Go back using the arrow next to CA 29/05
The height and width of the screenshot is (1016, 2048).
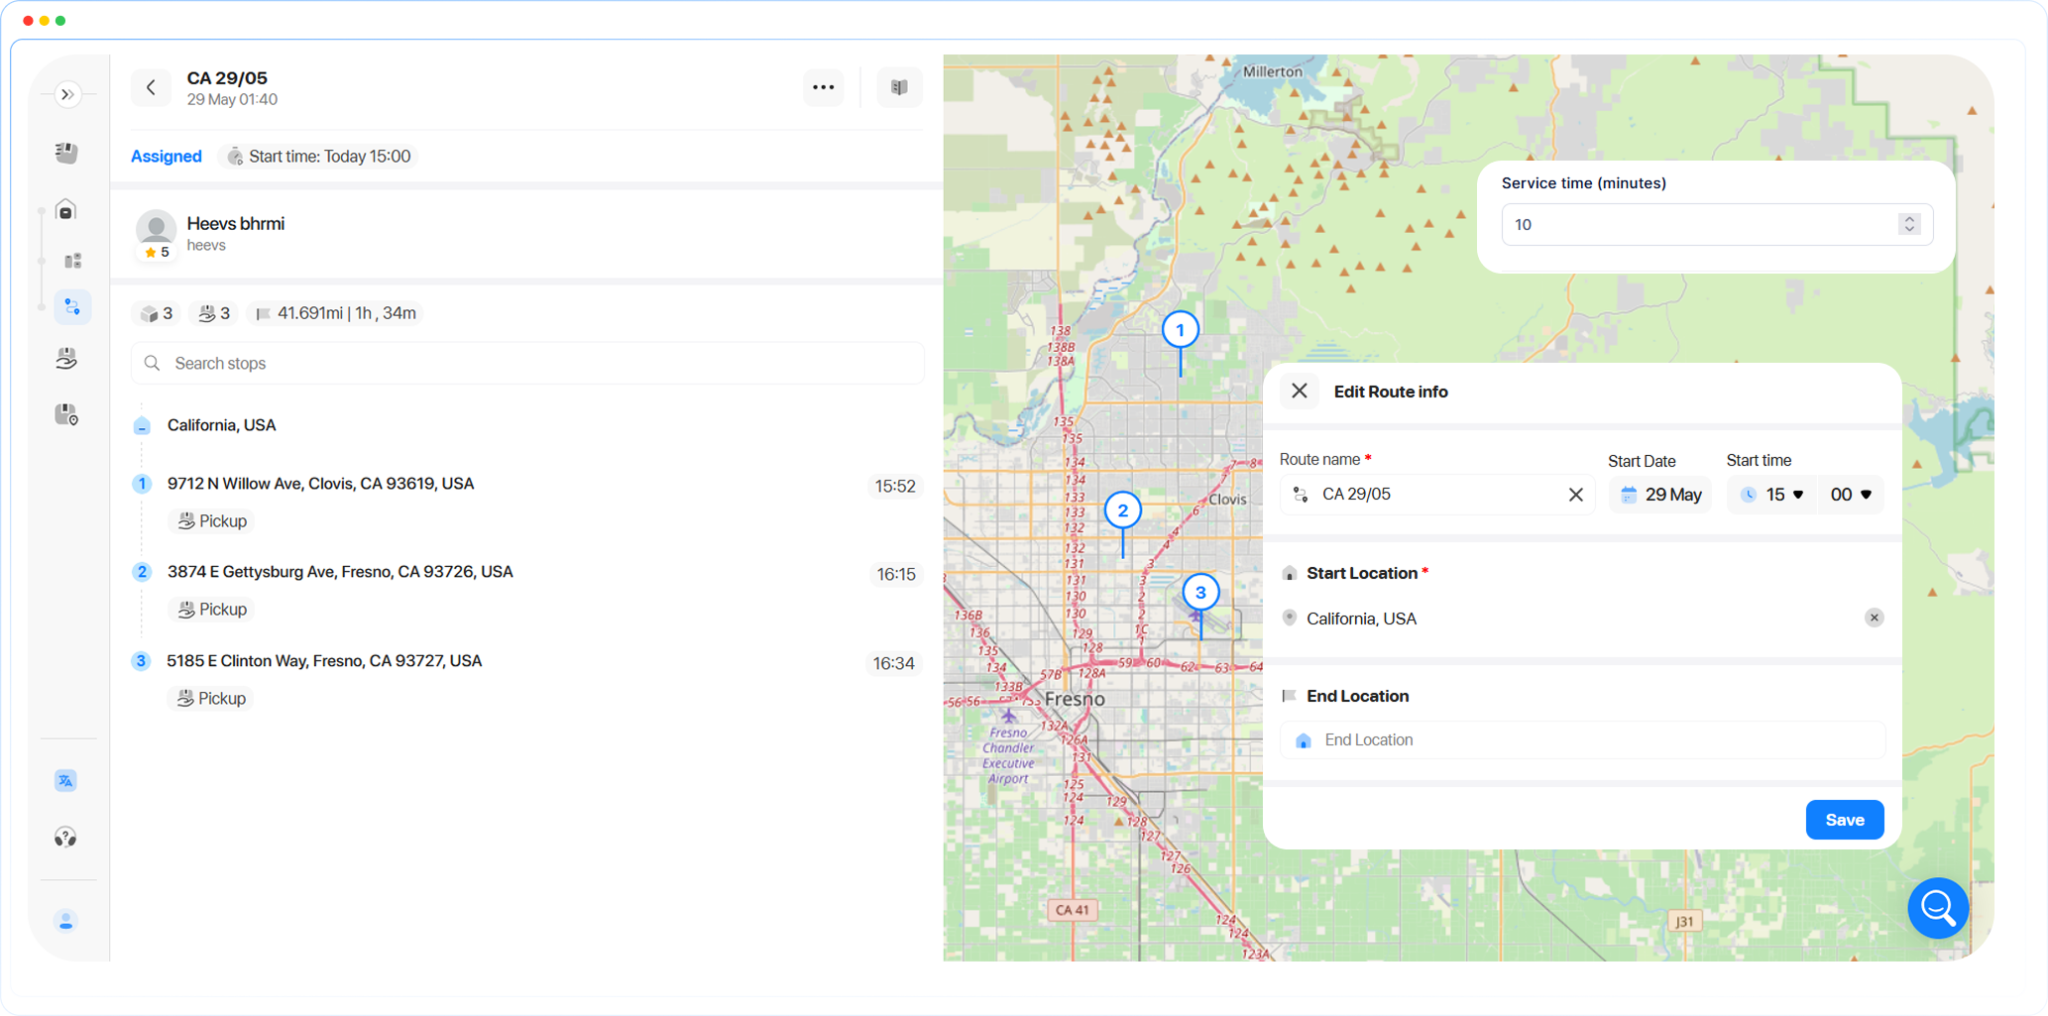coord(151,87)
